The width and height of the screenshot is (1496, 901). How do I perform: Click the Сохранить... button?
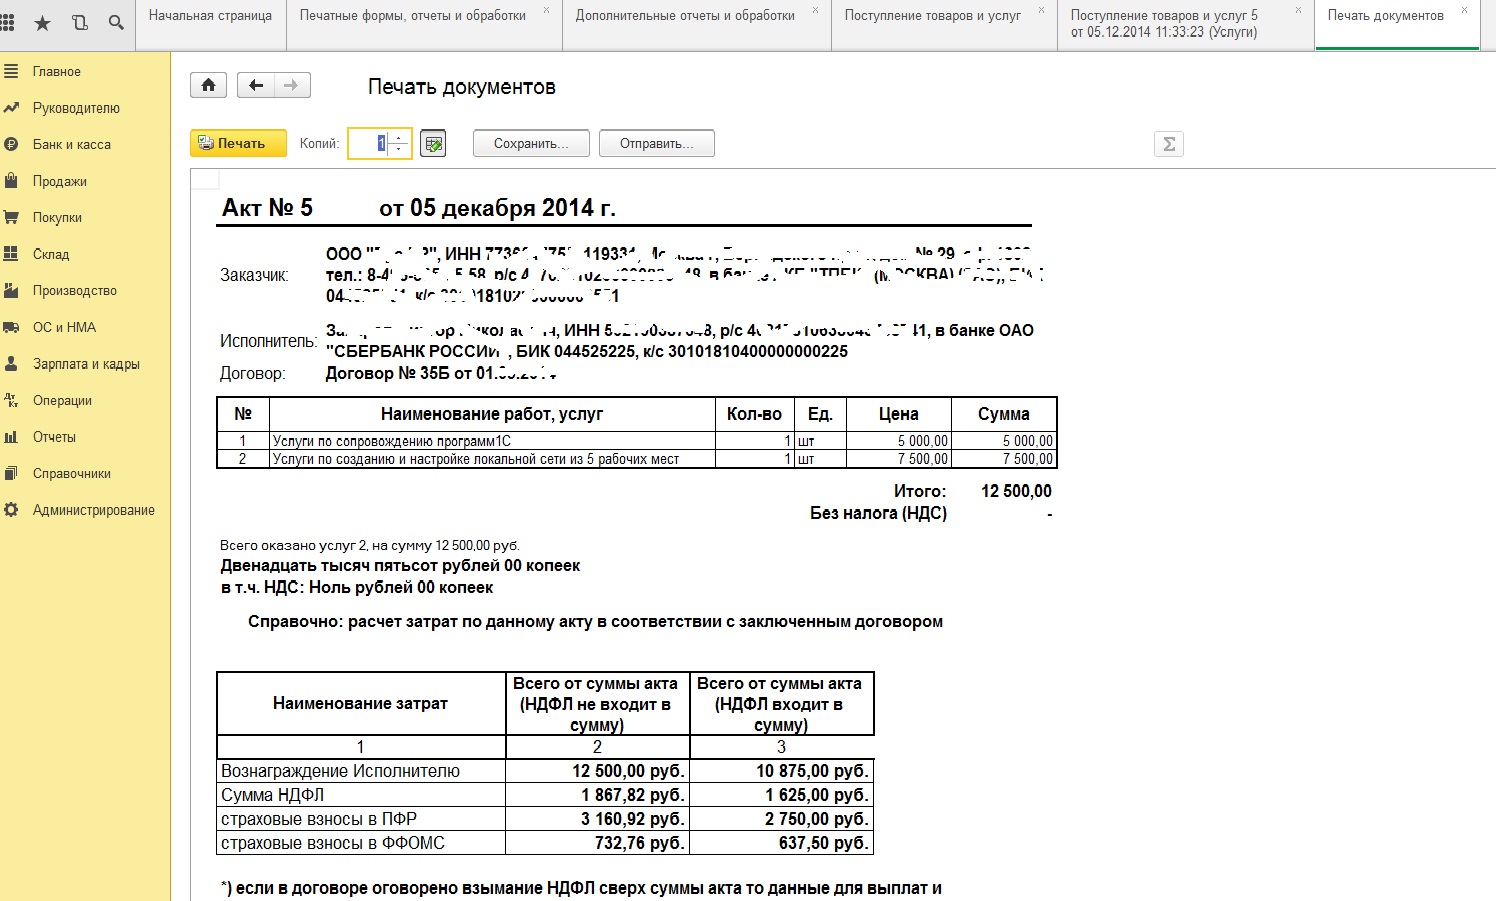point(531,144)
